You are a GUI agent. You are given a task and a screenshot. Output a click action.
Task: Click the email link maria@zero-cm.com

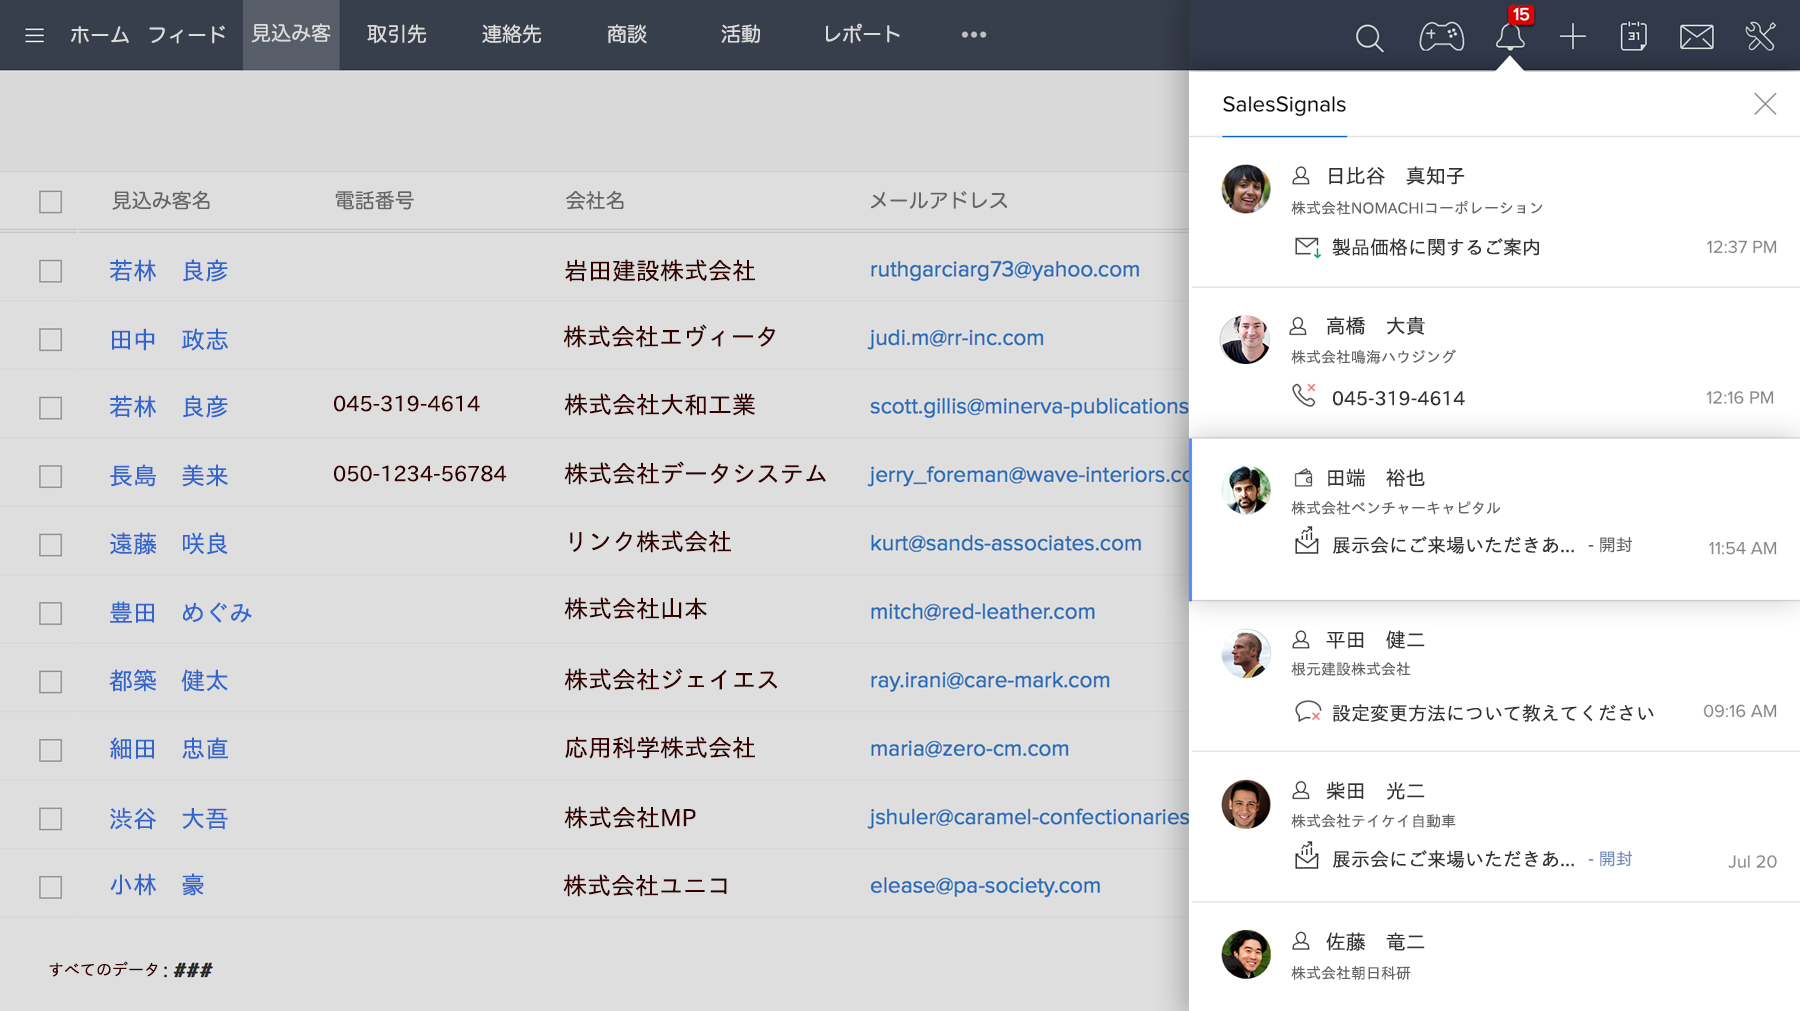pos(969,749)
